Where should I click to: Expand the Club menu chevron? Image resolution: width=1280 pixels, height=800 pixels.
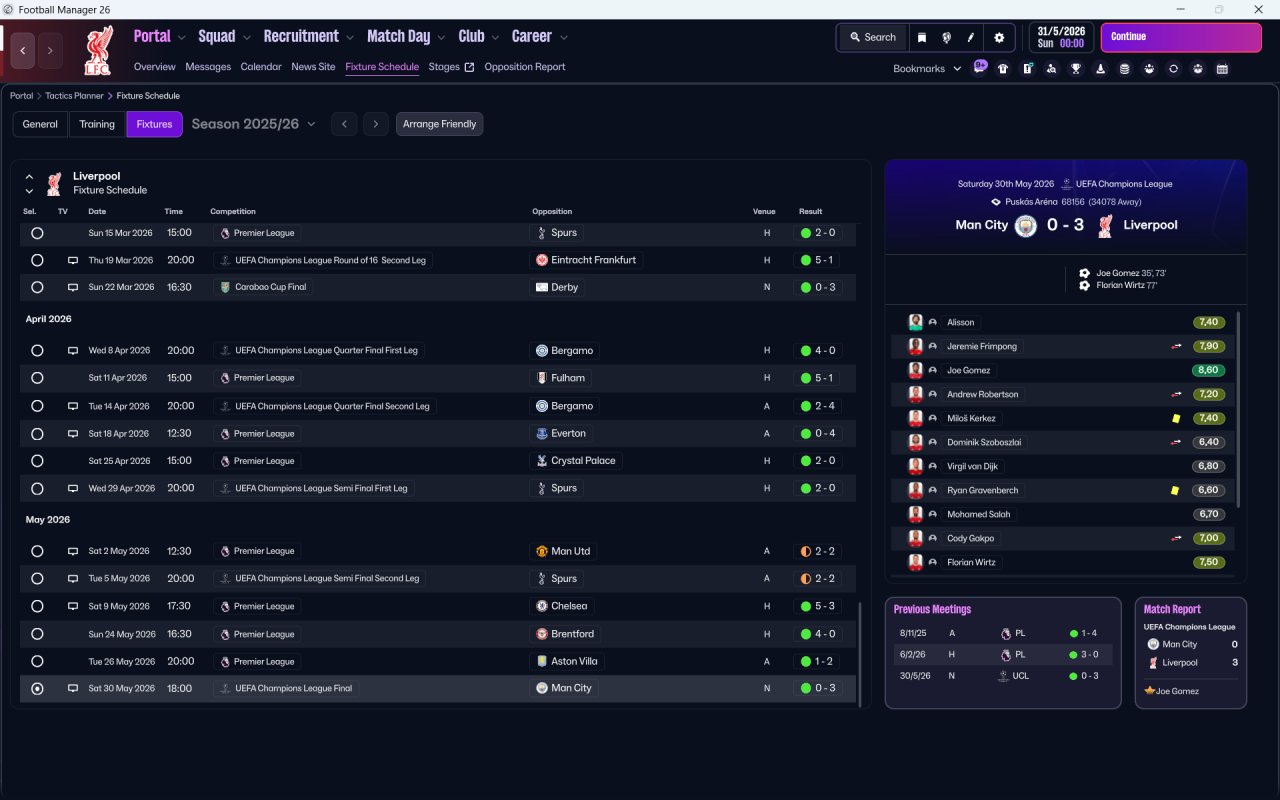click(495, 37)
